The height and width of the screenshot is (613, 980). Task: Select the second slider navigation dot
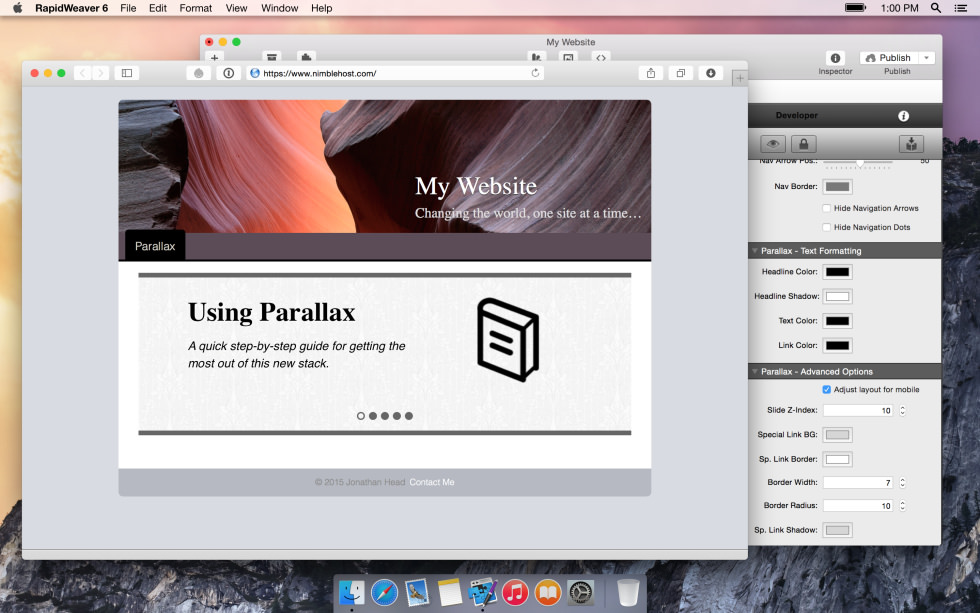pos(372,416)
